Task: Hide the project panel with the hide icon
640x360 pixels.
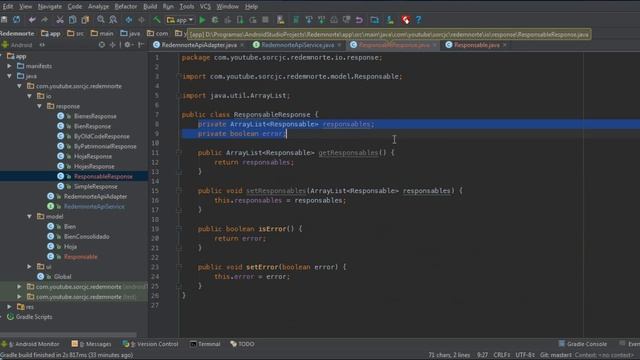Action: tap(141, 45)
